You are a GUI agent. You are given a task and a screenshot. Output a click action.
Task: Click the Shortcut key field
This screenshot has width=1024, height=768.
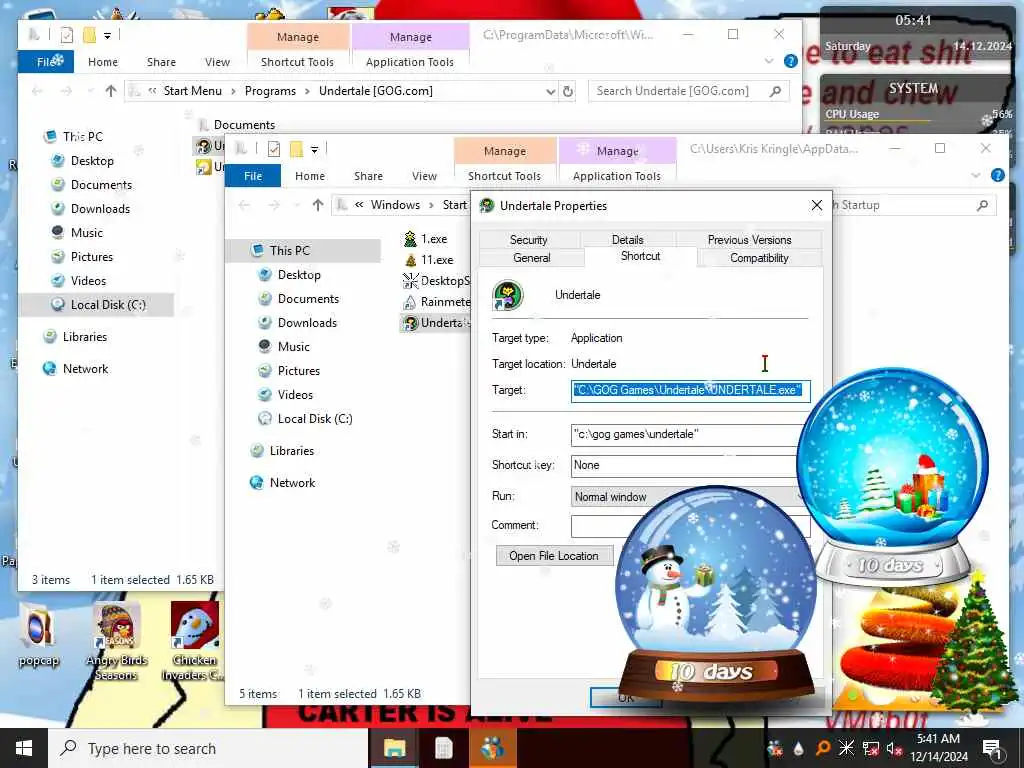coord(686,465)
